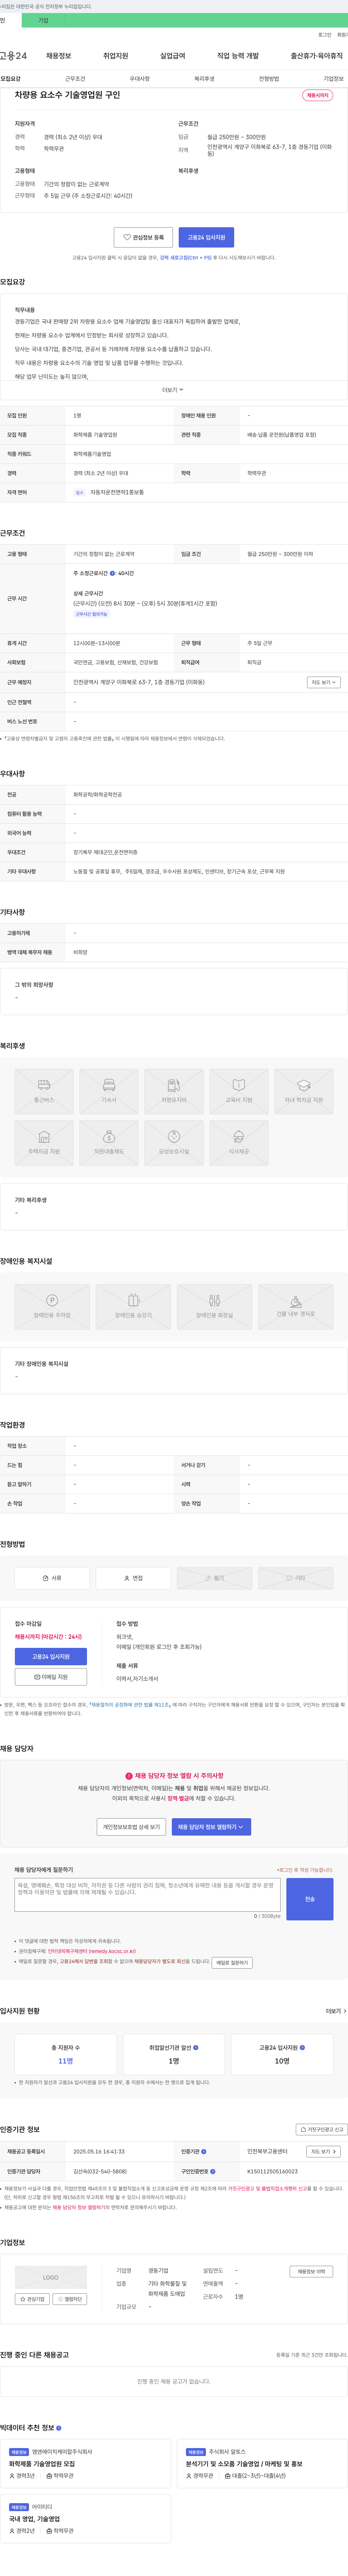Viewport: 348px width, 2576px height.
Task: Select the 기숙사 welfare icon
Action: (109, 1091)
